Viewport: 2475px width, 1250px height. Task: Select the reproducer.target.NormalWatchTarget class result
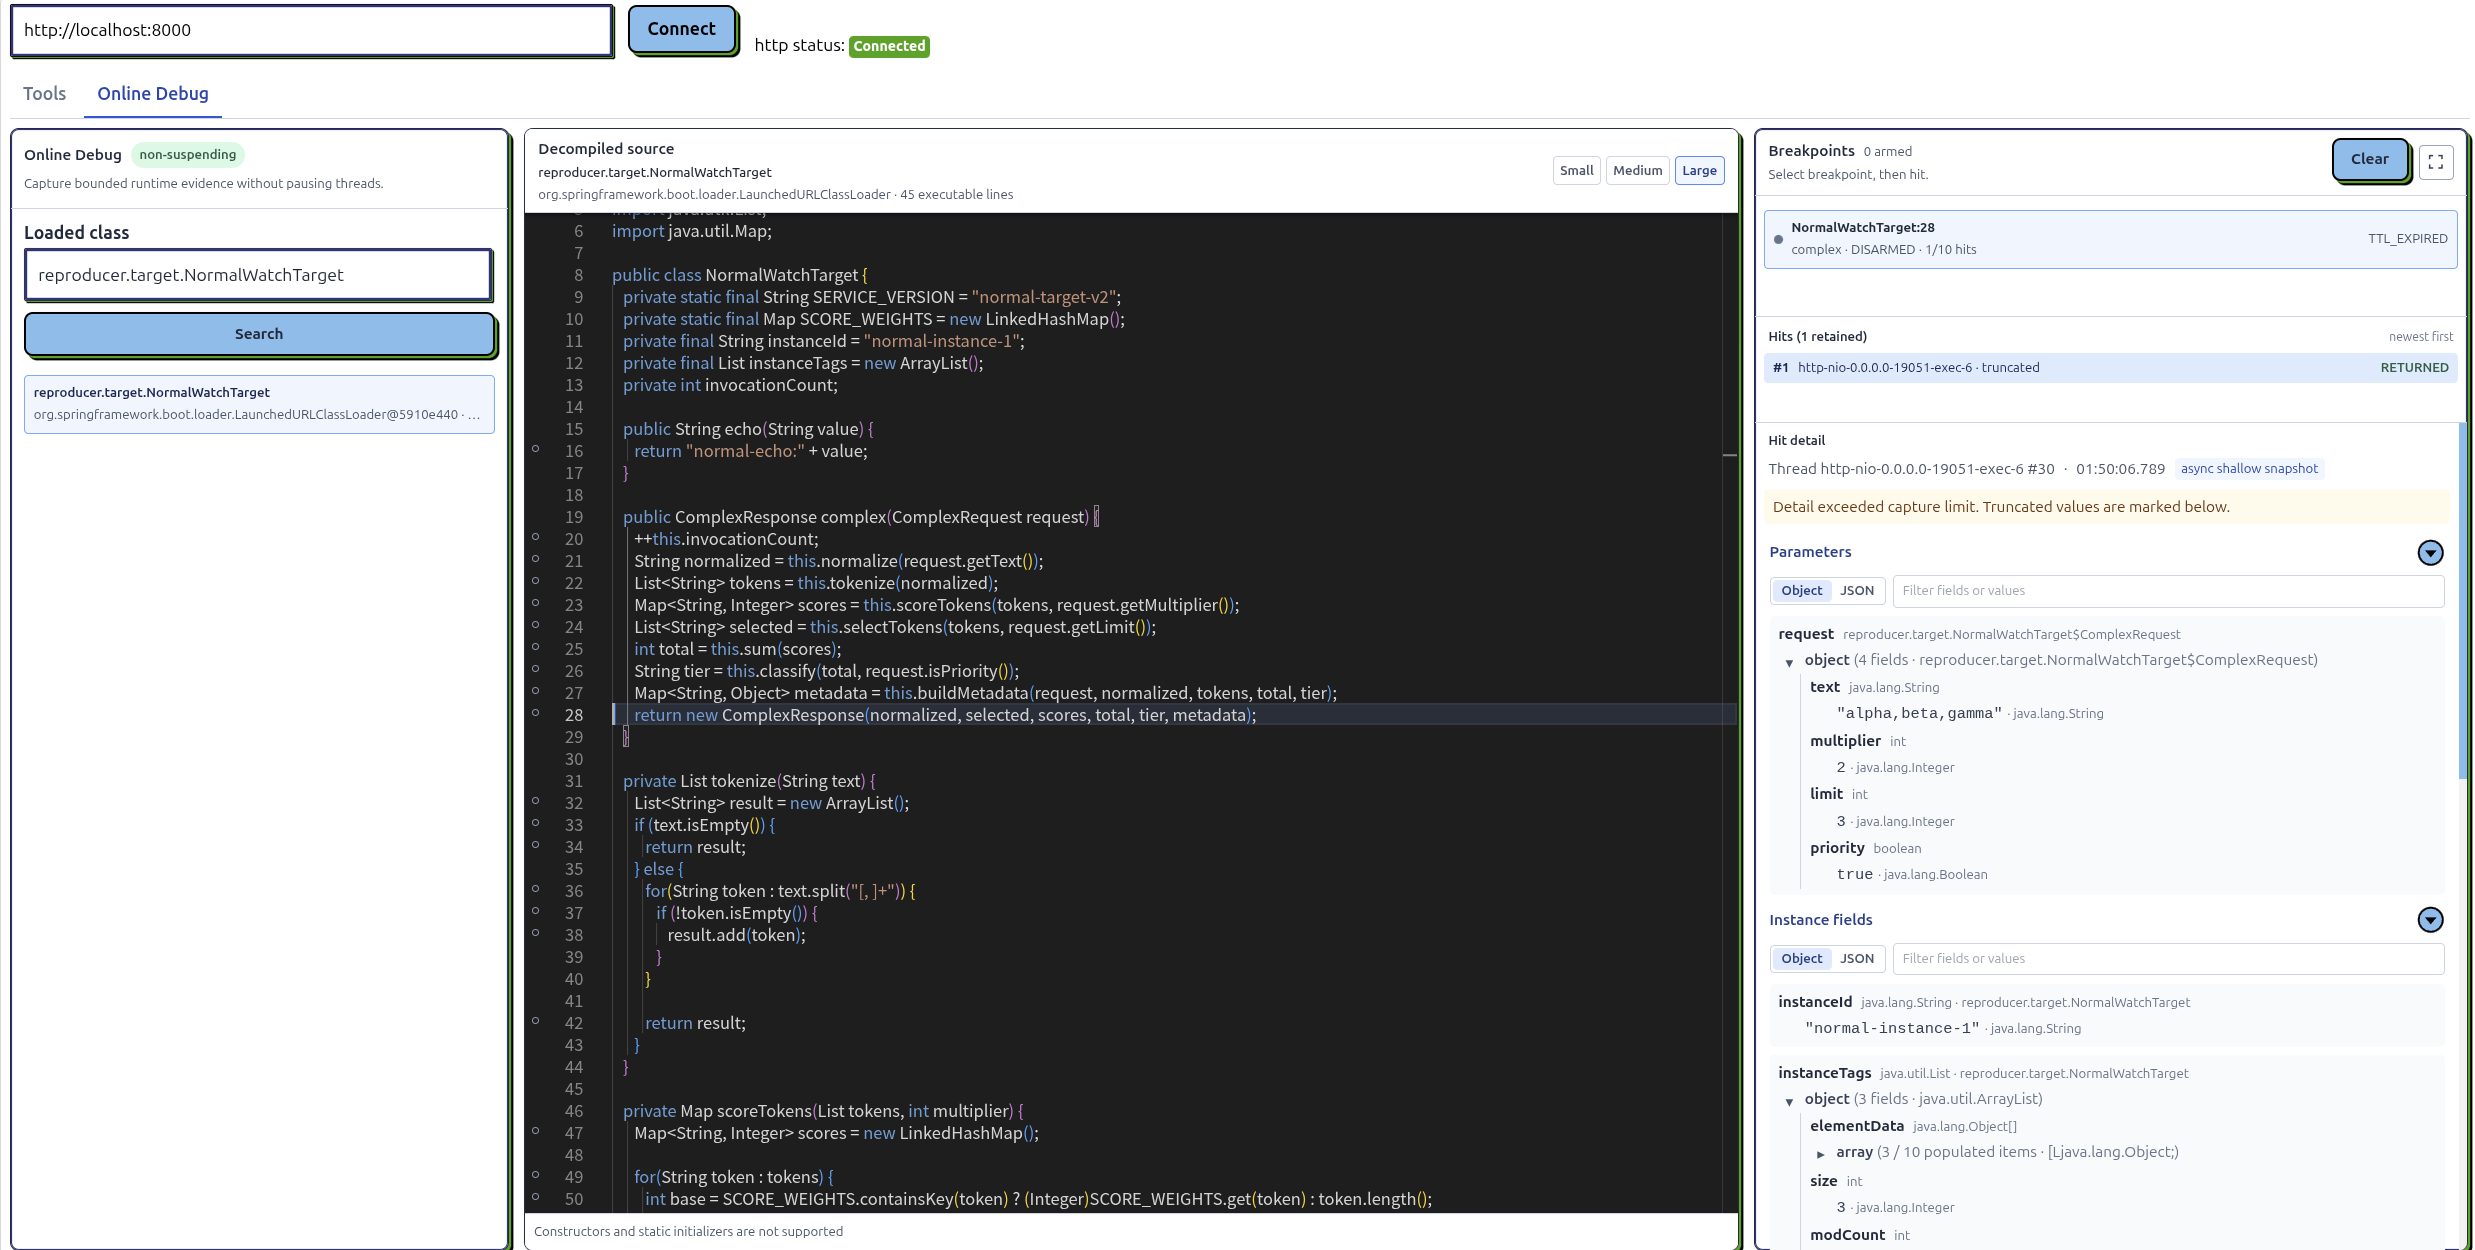(259, 404)
